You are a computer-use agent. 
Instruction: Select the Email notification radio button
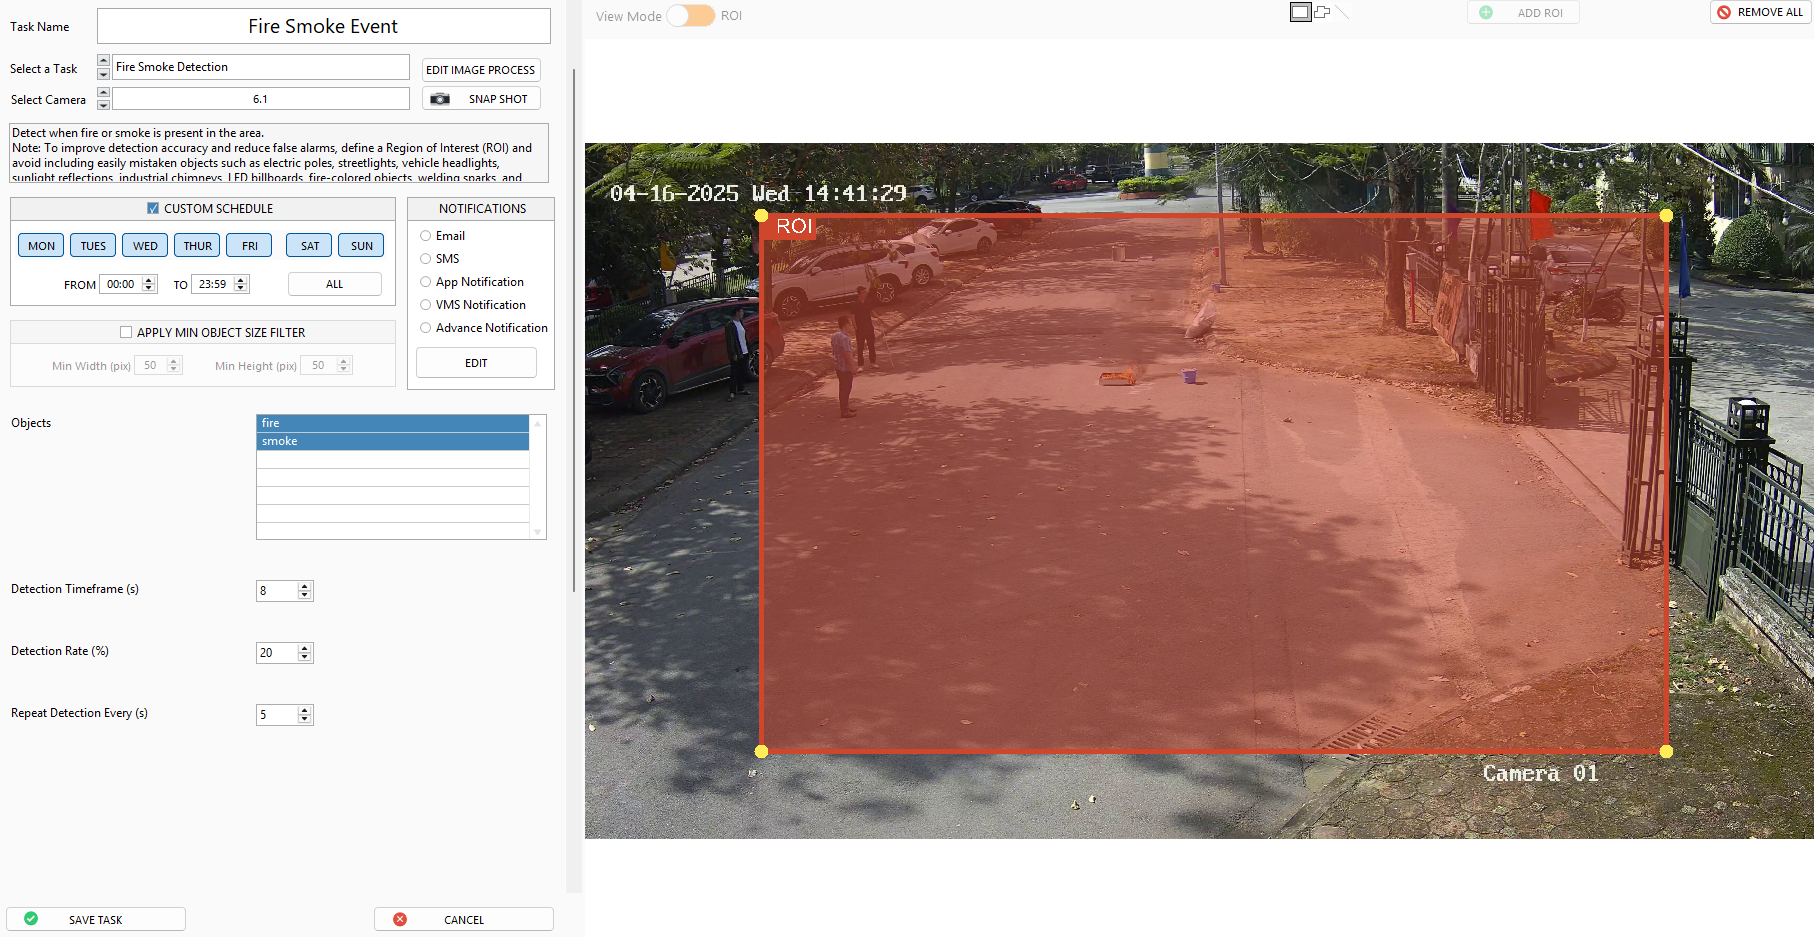click(x=426, y=236)
